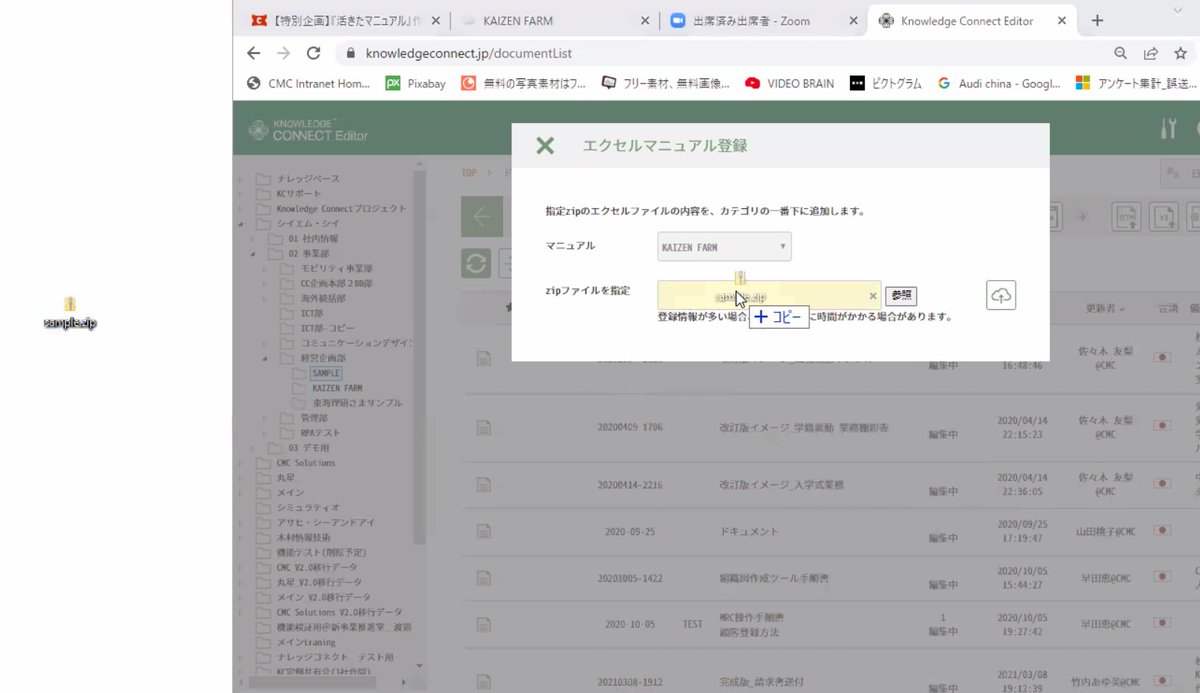Click the 参照 browse button
This screenshot has width=1200, height=693.
click(x=901, y=296)
